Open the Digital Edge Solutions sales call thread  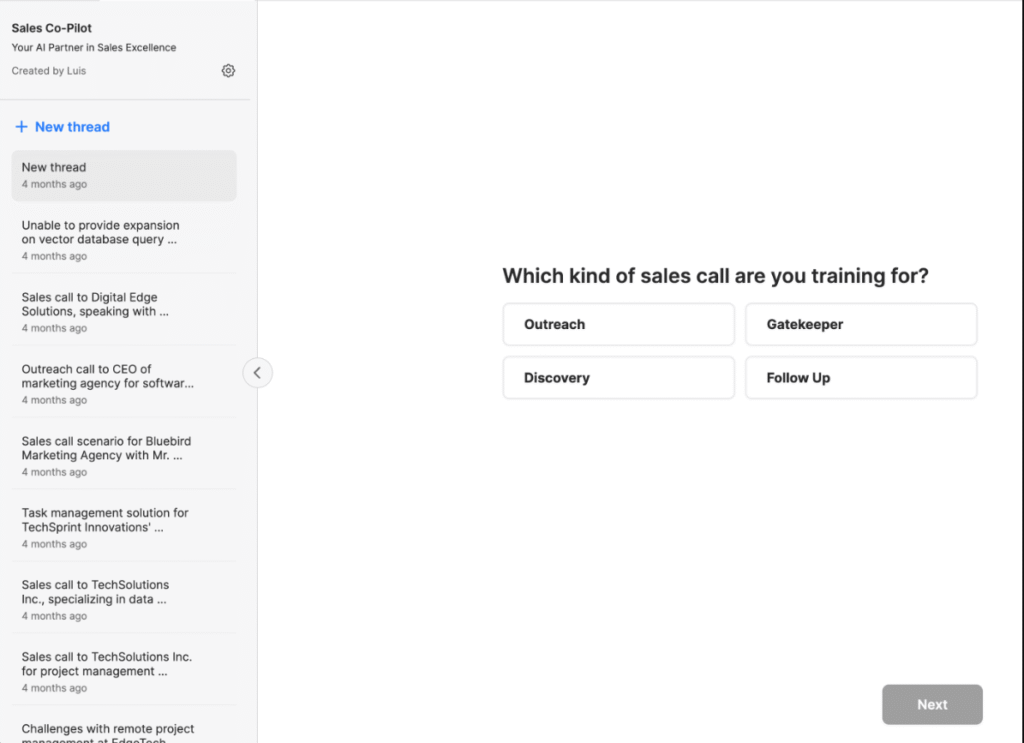click(123, 311)
